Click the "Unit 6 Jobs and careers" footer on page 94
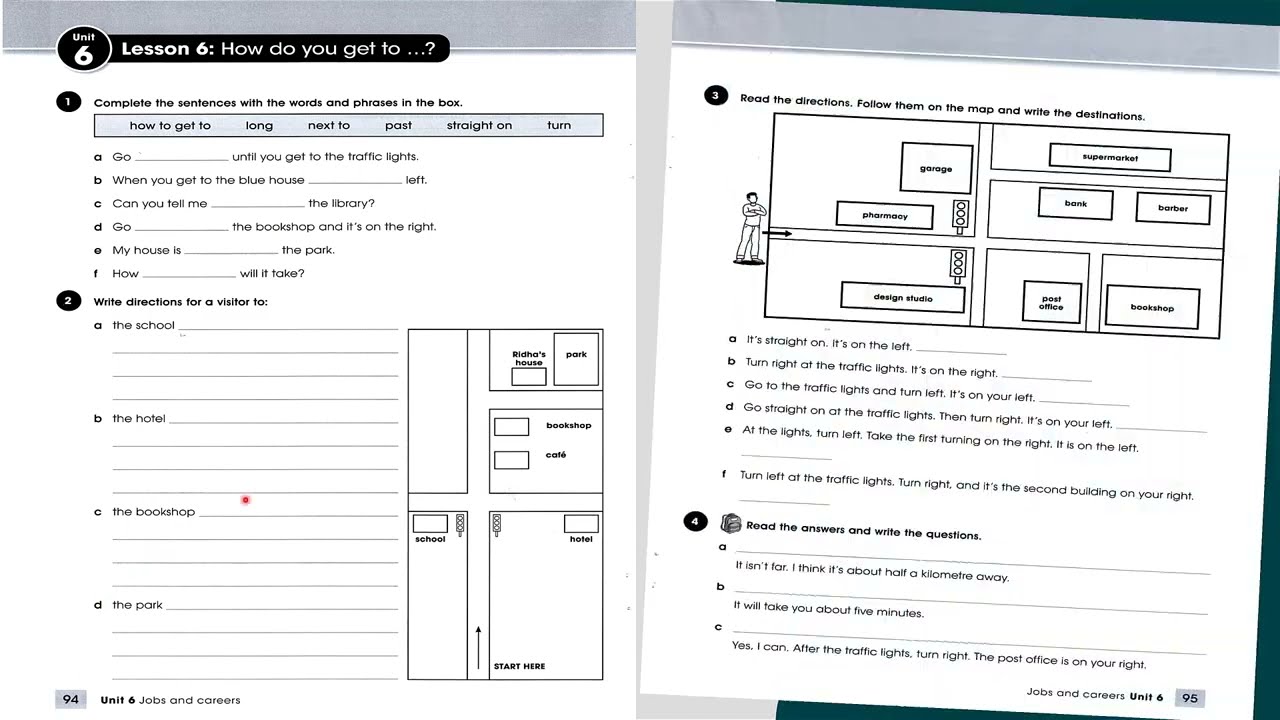The image size is (1280, 720). coord(170,701)
